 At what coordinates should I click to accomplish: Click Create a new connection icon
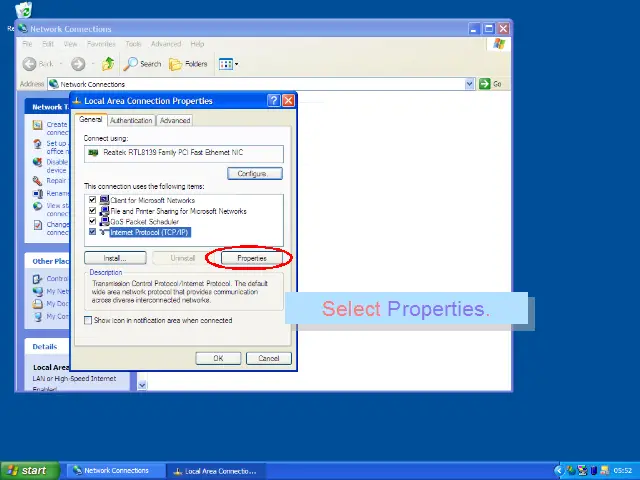coord(37,126)
